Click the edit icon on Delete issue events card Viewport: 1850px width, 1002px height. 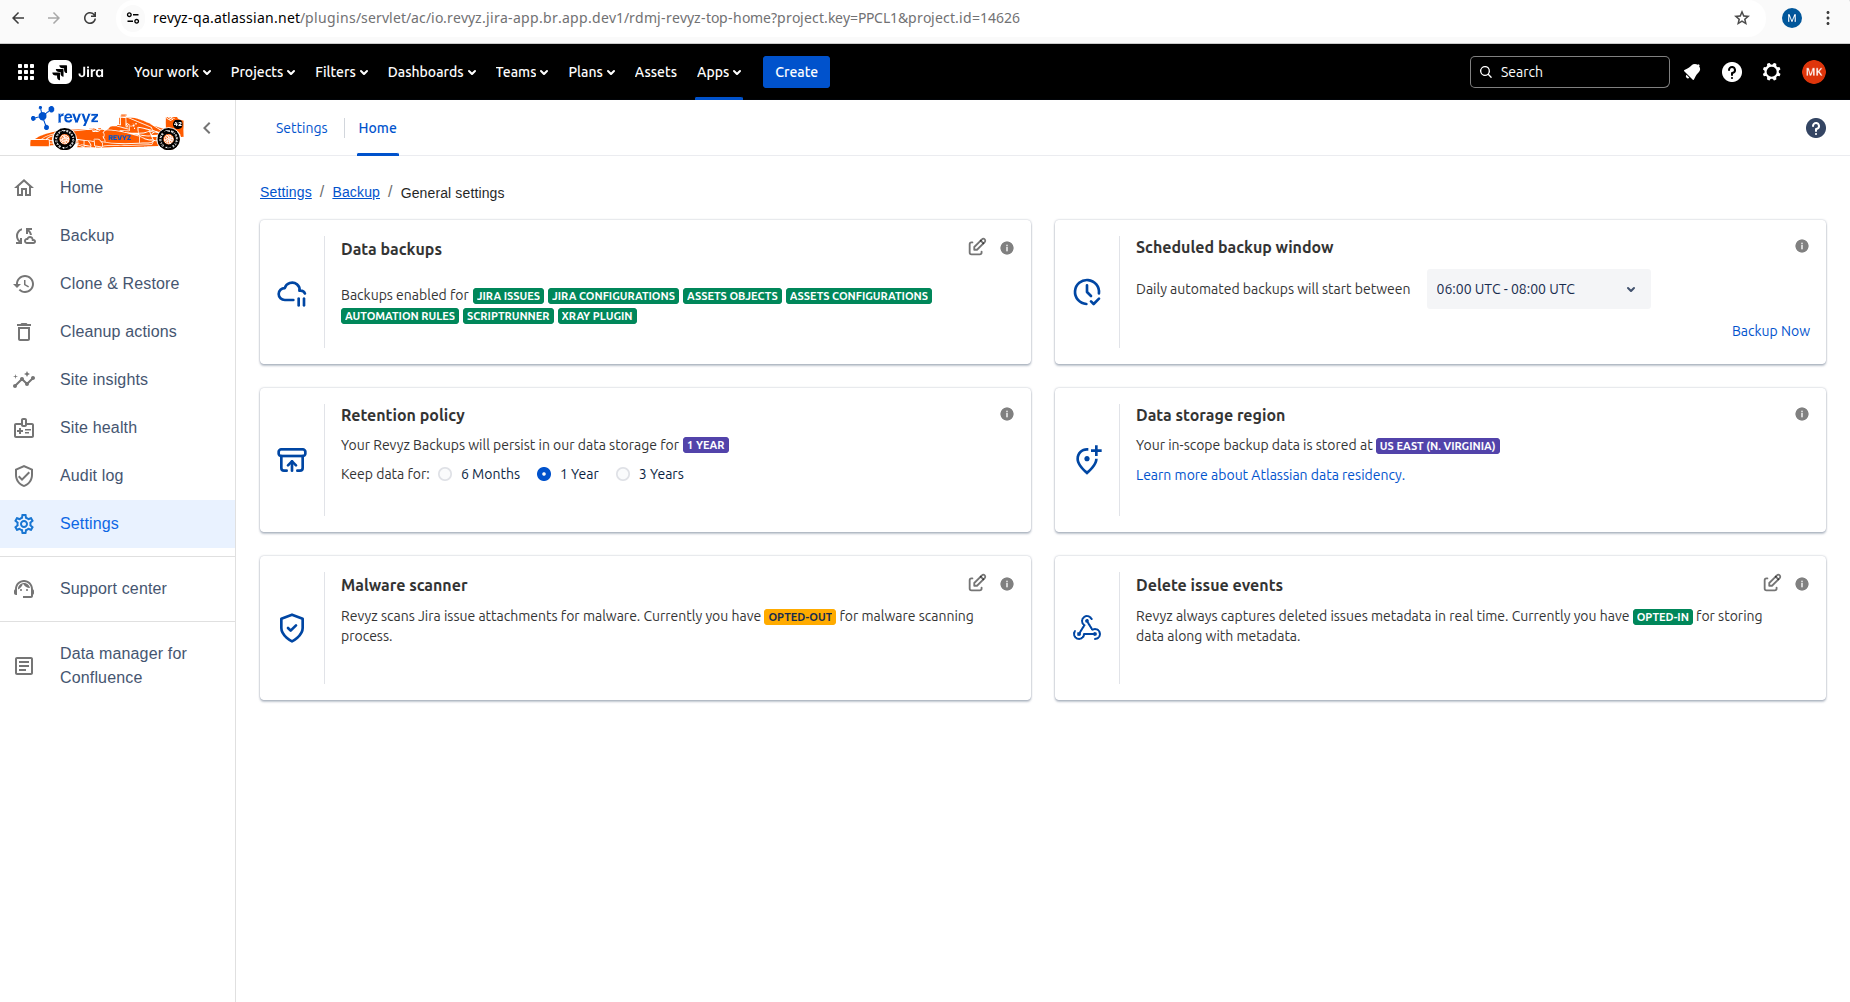tap(1772, 583)
